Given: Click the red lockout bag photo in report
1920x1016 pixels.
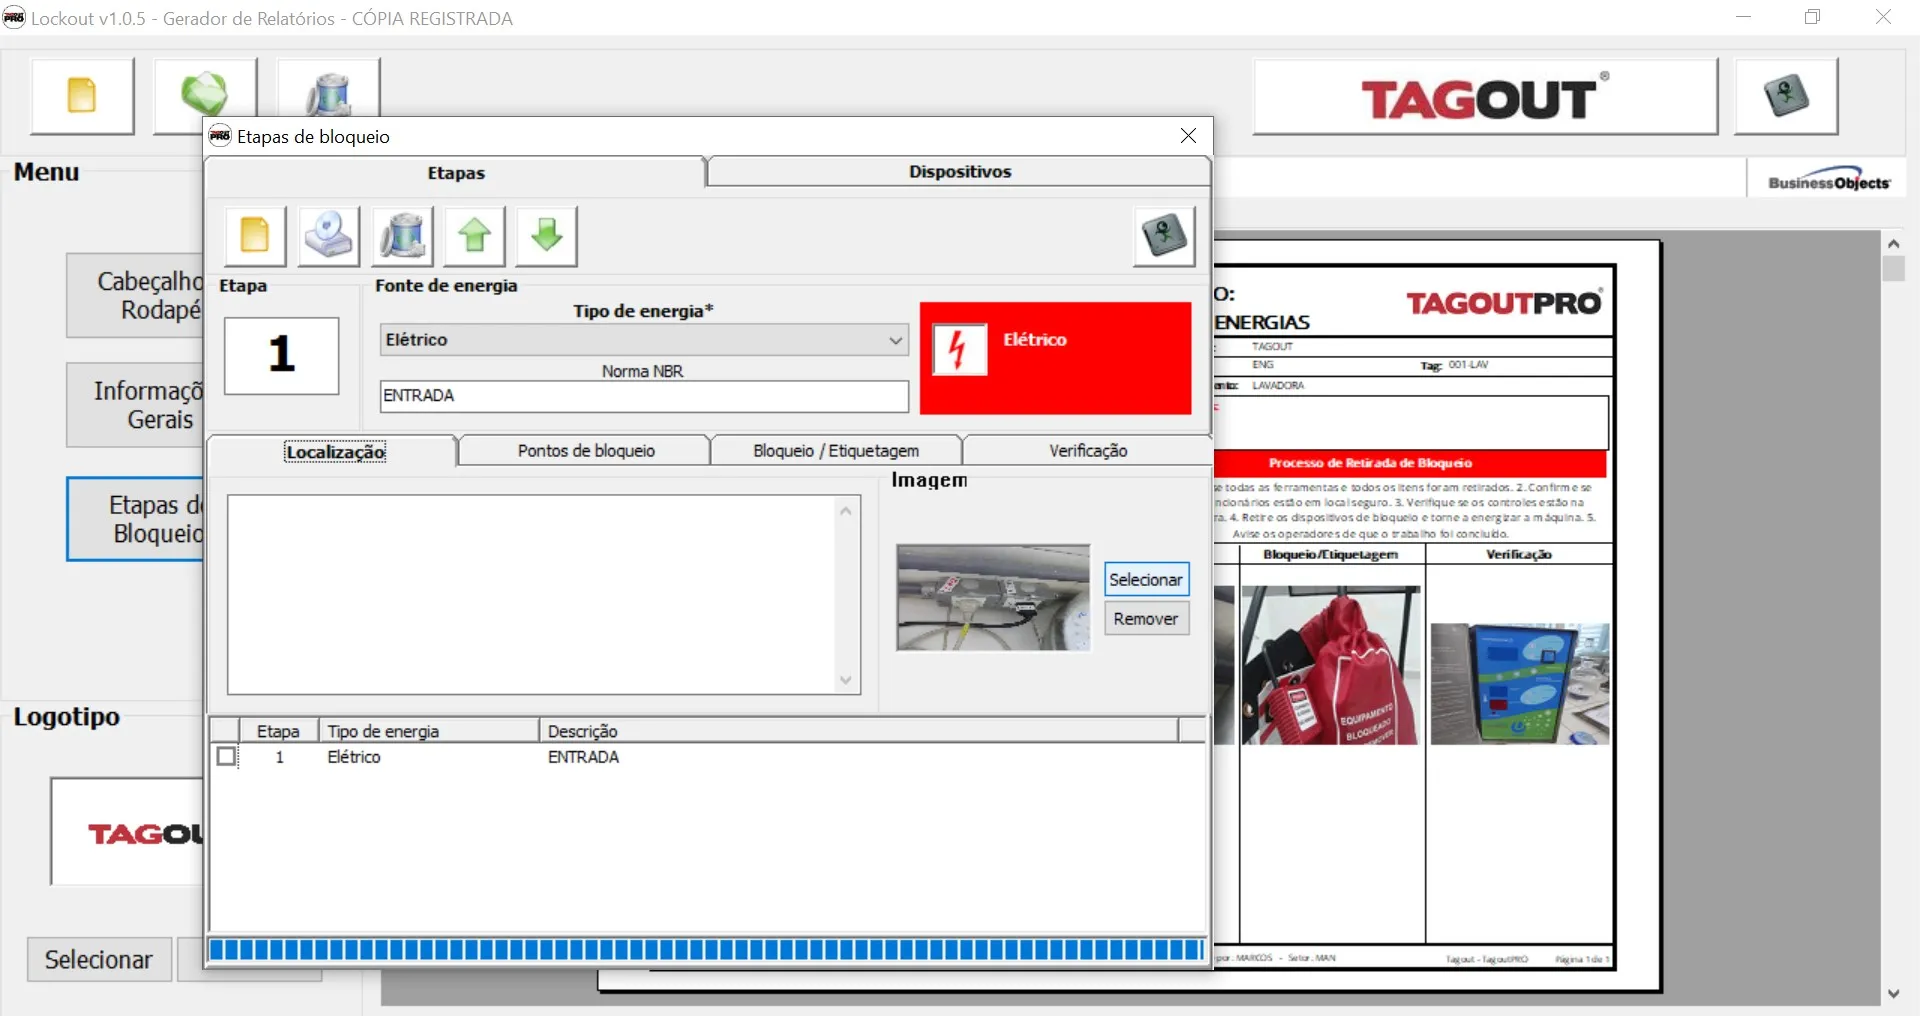Looking at the screenshot, I should (x=1330, y=665).
